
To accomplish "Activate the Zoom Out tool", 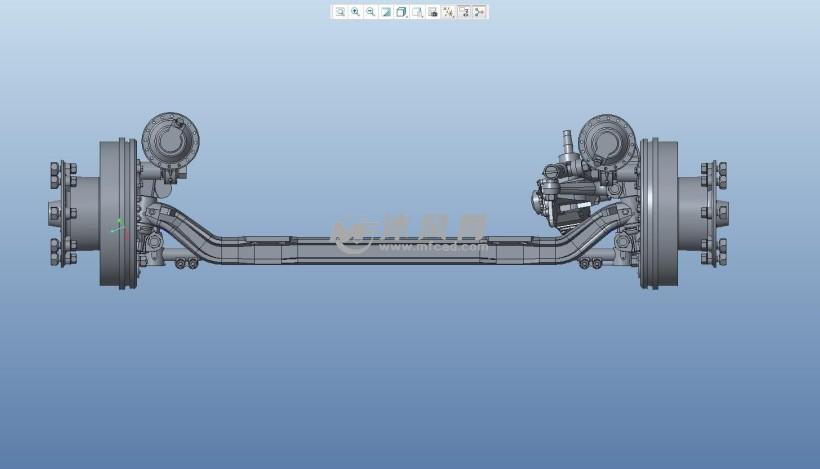I will (x=371, y=12).
